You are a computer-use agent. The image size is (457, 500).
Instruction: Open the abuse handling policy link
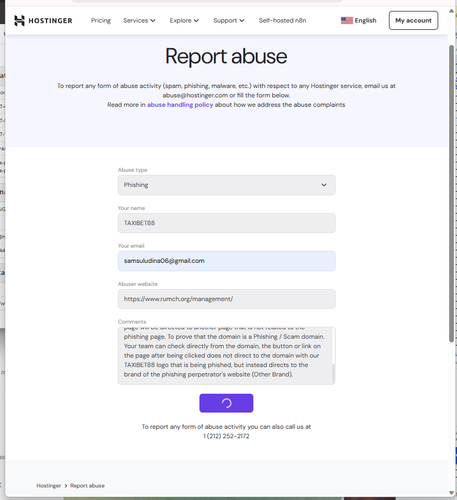[180, 105]
